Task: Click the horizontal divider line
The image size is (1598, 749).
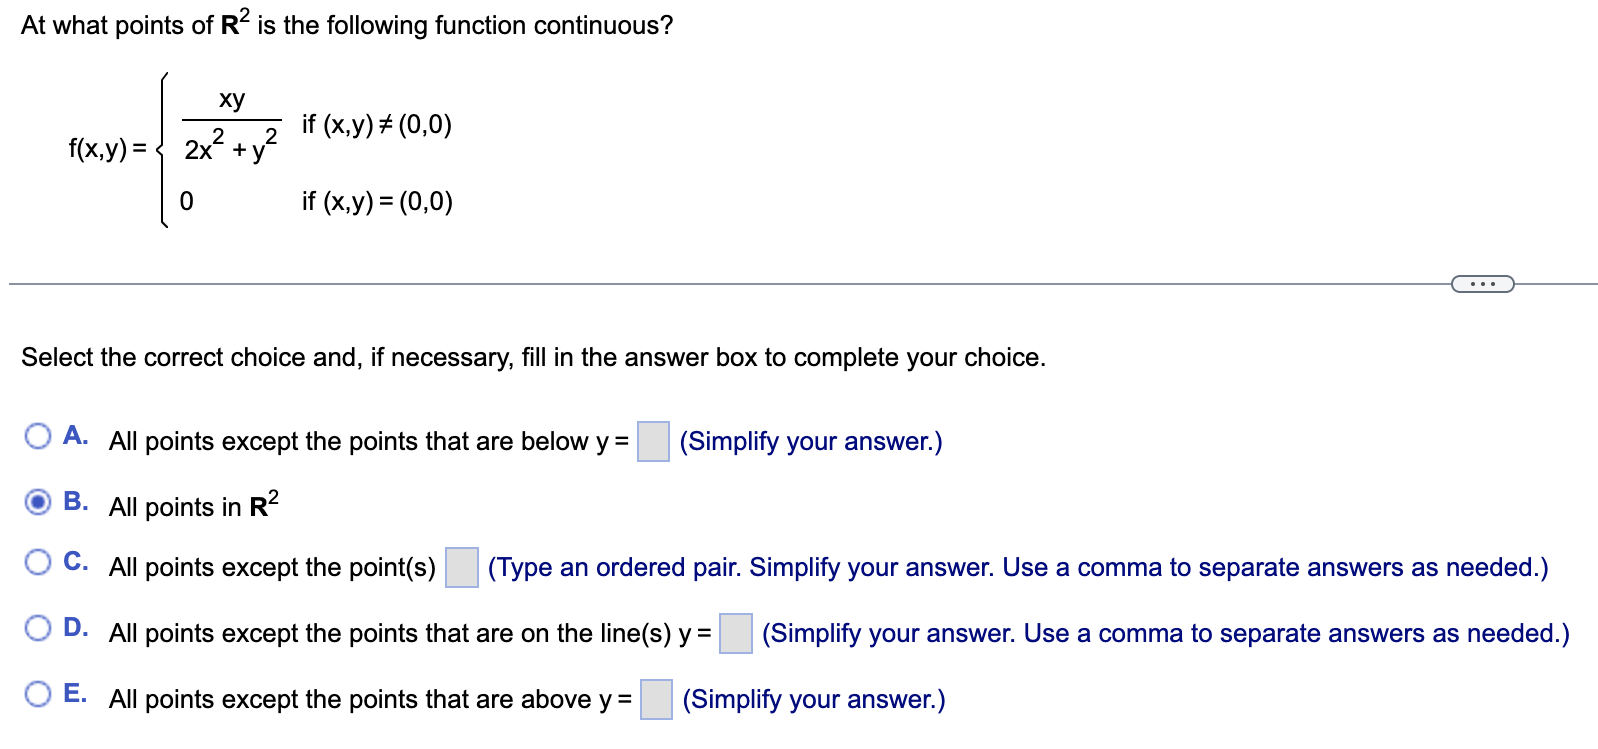Action: 700,284
